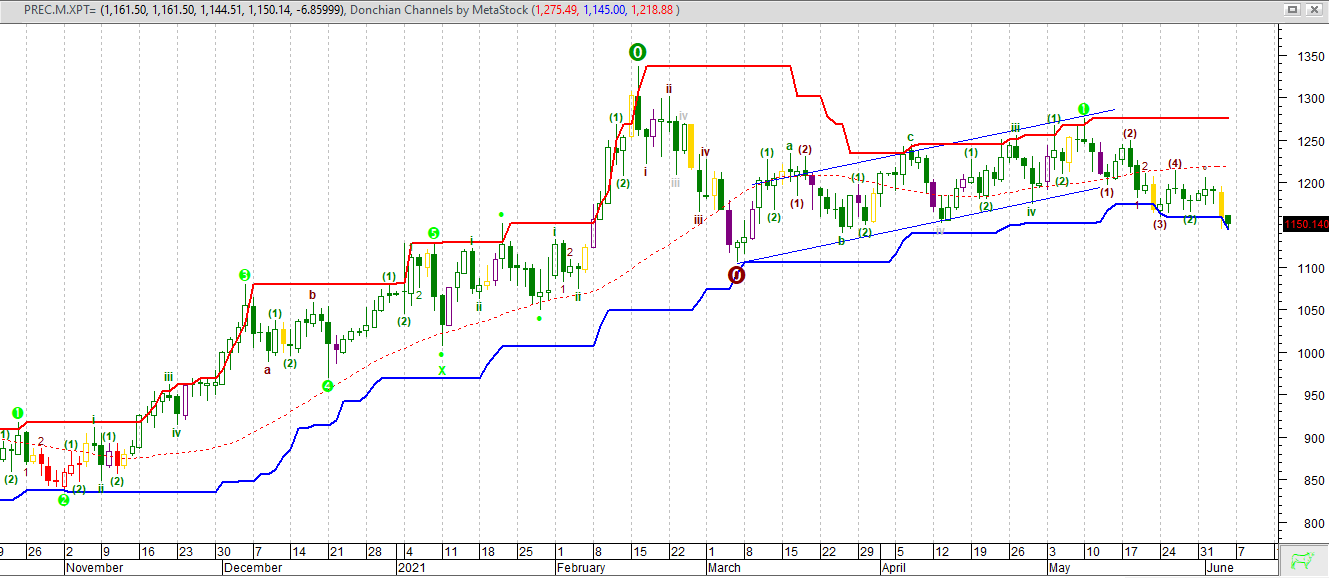Click the March month label on date axis

point(724,568)
